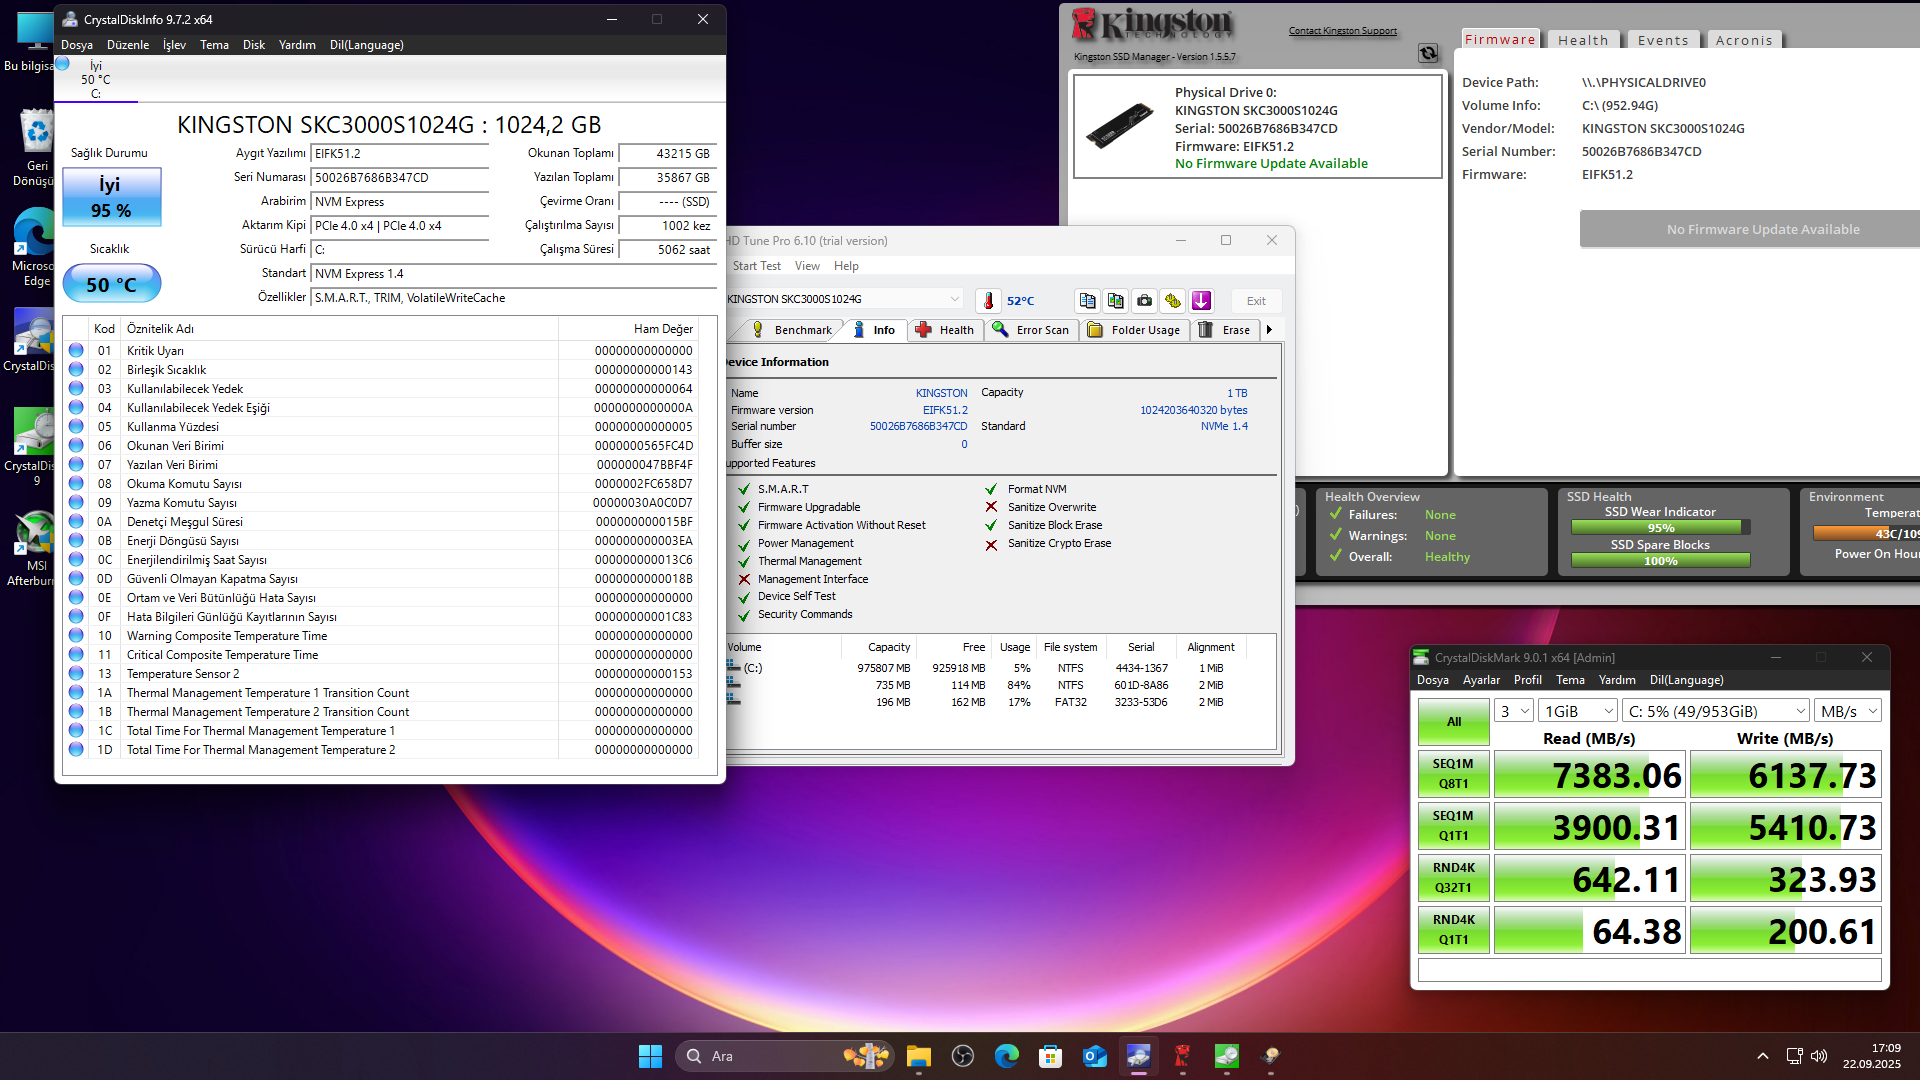Click the Ara search box on the taskbar

point(784,1056)
